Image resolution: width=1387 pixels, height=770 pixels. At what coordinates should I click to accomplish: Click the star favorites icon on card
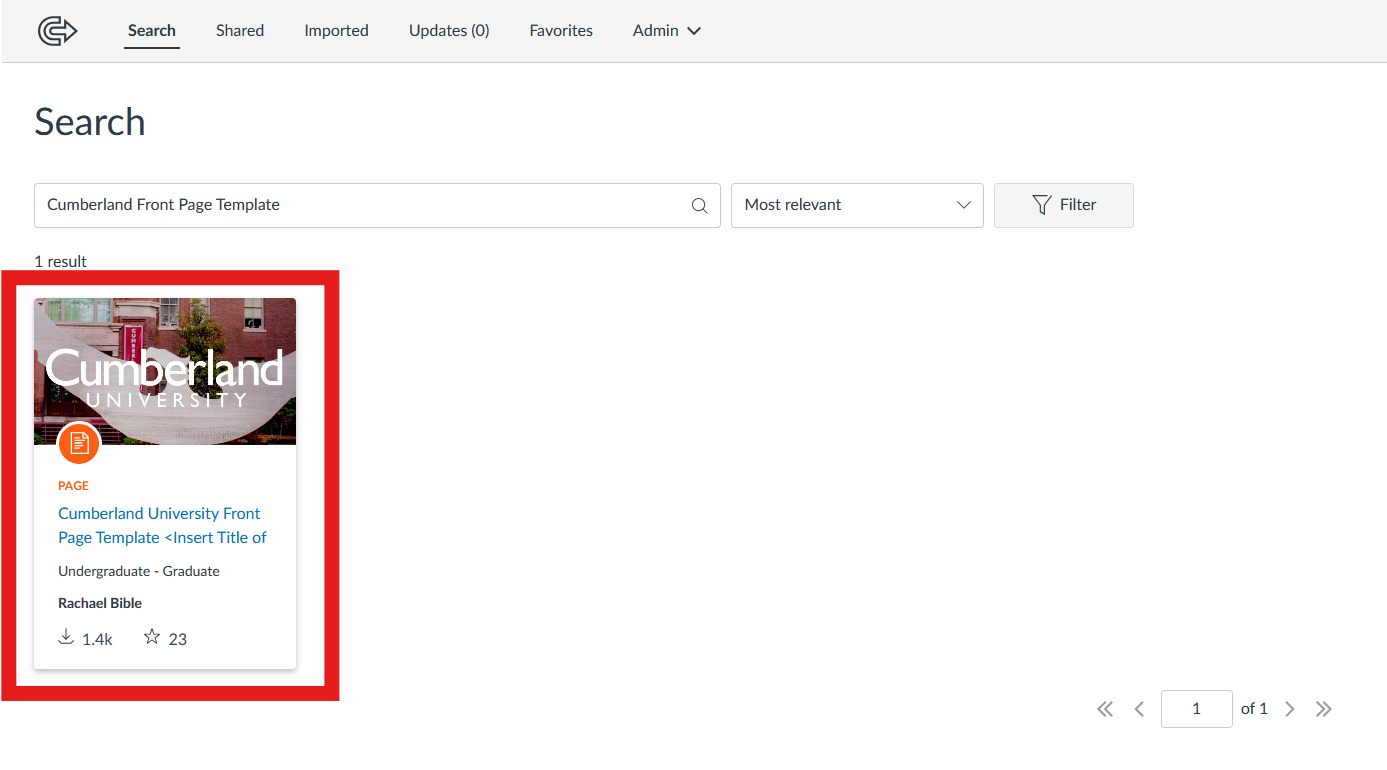point(152,637)
